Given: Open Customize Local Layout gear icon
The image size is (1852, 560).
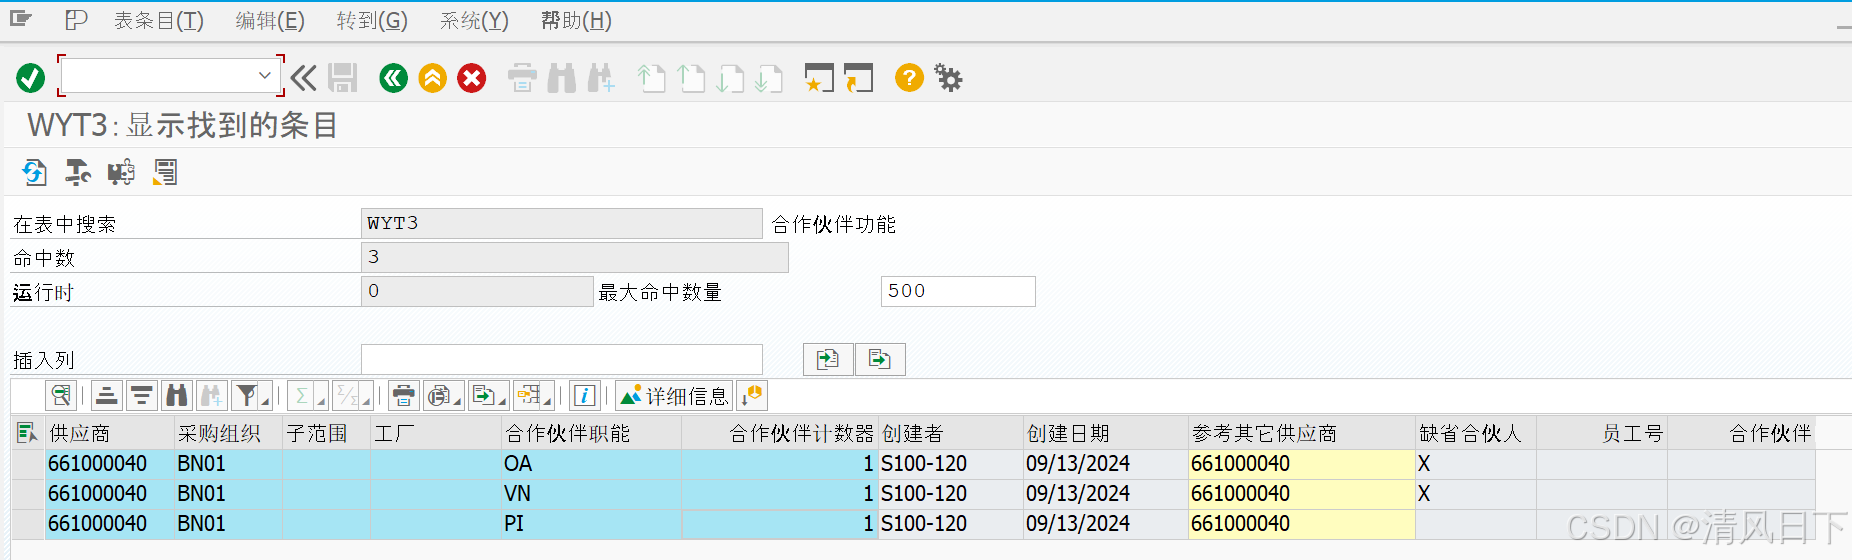Looking at the screenshot, I should [x=948, y=78].
